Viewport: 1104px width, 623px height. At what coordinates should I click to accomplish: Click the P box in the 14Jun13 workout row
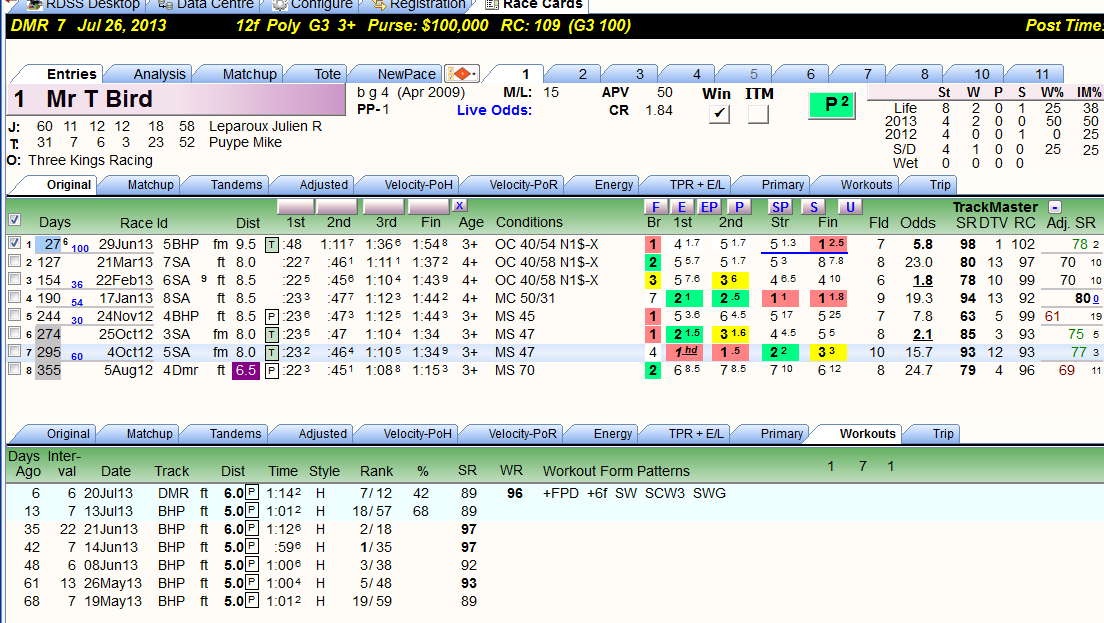(x=251, y=547)
